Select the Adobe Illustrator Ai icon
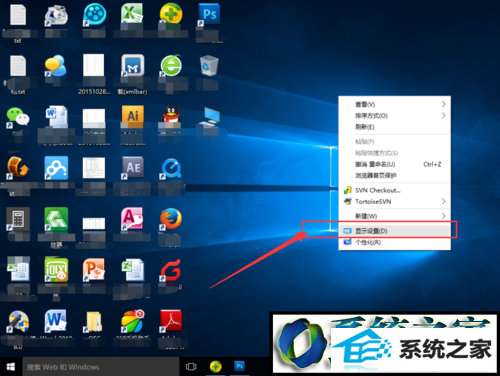Image resolution: width=500 pixels, height=376 pixels. click(x=132, y=117)
